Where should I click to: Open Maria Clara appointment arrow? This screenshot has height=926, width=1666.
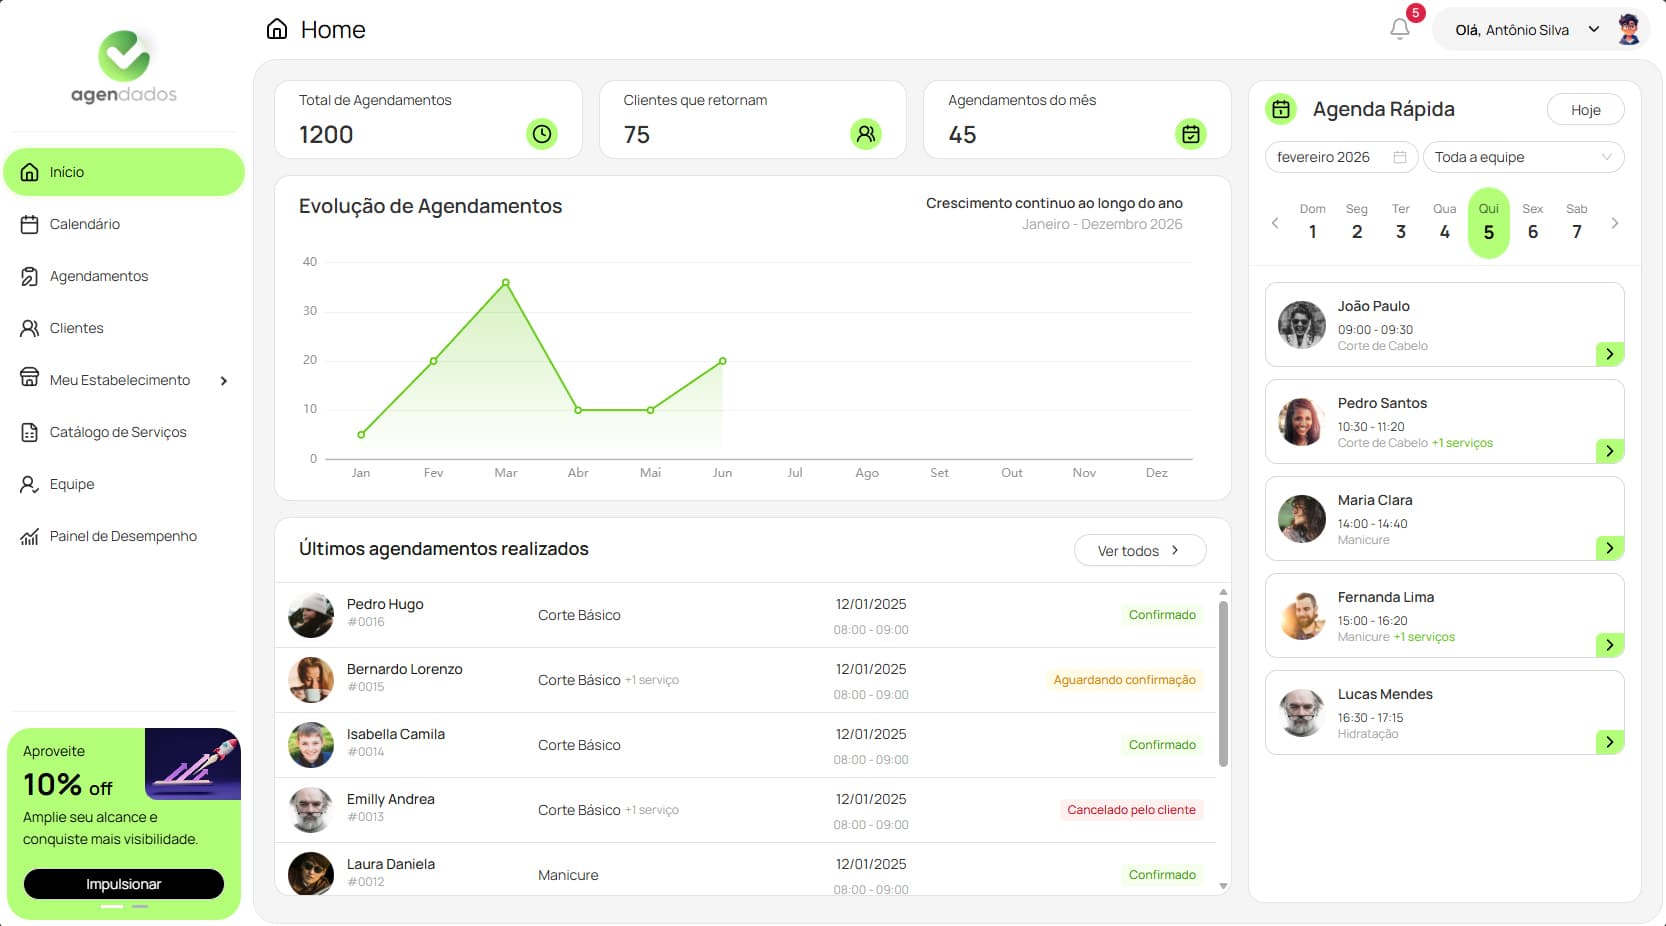pyautogui.click(x=1609, y=548)
